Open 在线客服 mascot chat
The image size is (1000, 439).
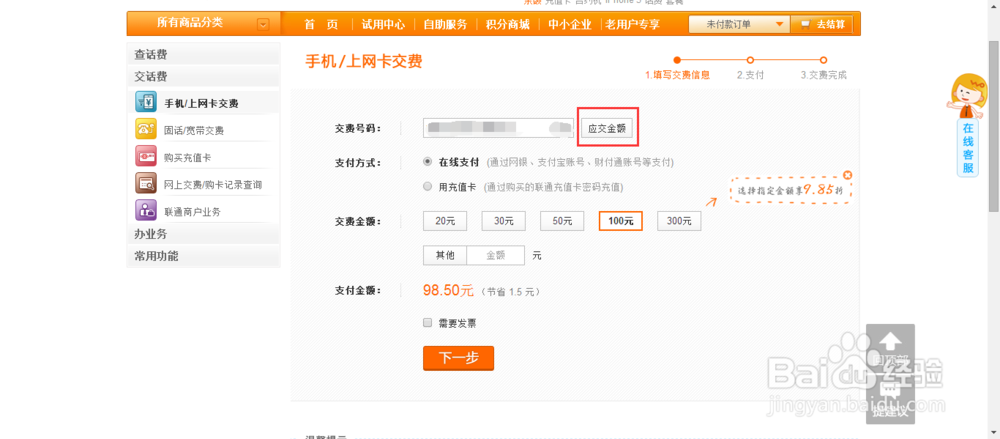967,125
